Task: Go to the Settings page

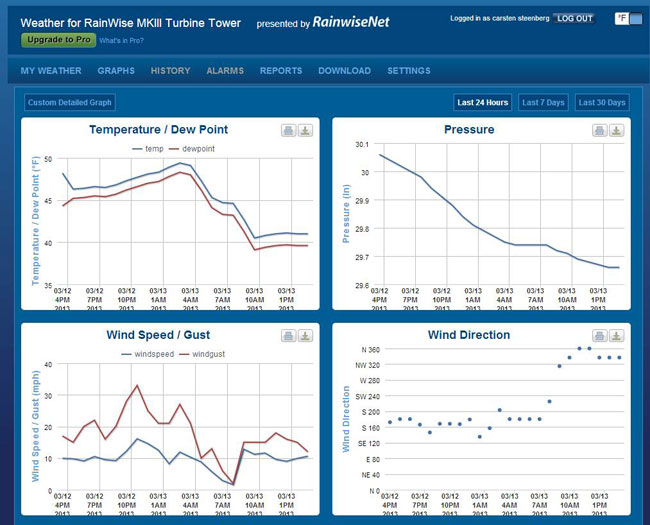Action: point(409,71)
